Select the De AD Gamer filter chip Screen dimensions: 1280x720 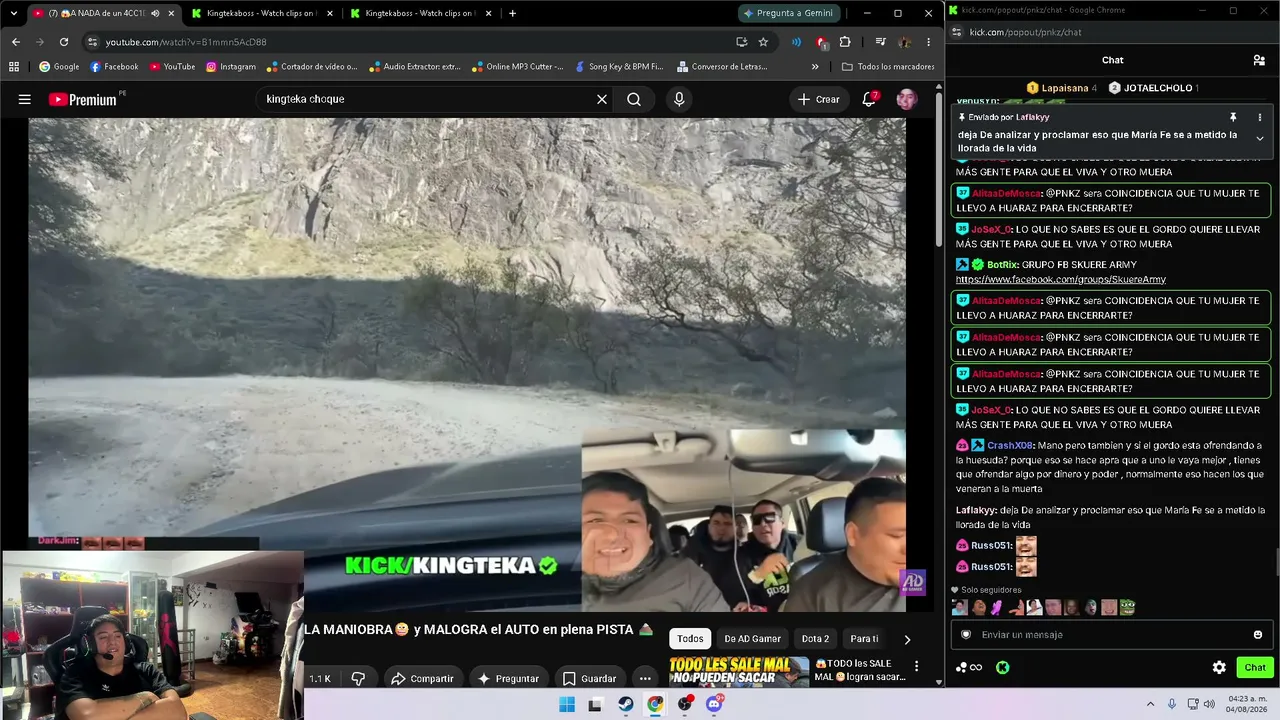pos(752,639)
